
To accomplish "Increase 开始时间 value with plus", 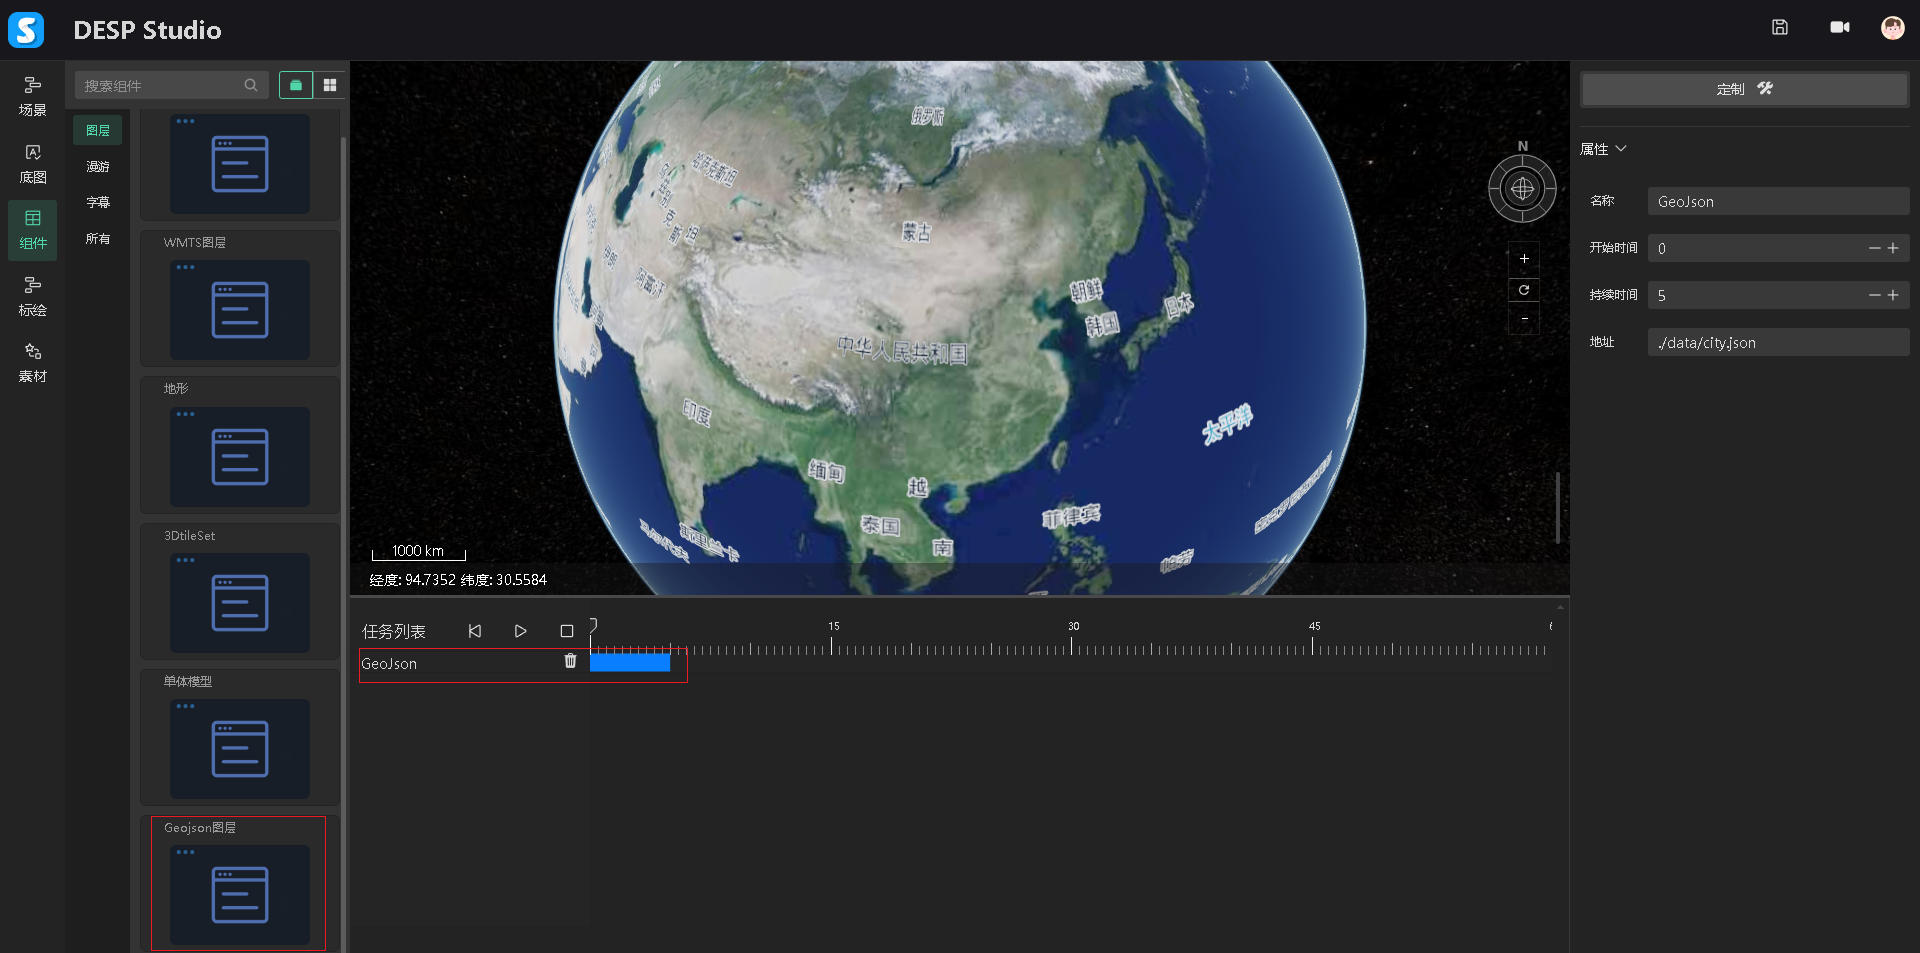I will tap(1893, 248).
